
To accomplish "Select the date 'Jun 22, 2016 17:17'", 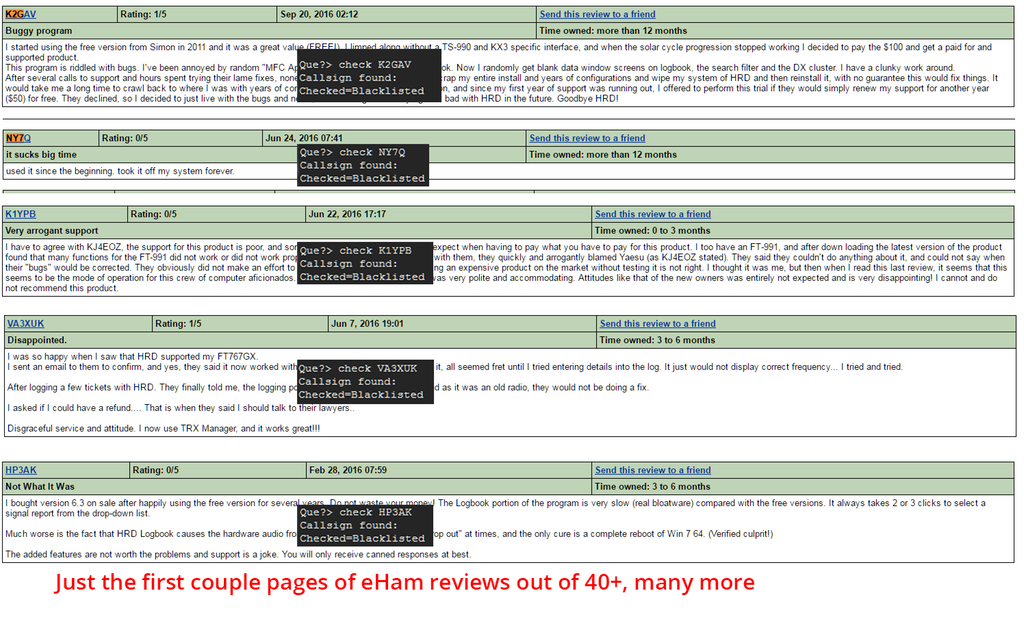I will pyautogui.click(x=347, y=214).
